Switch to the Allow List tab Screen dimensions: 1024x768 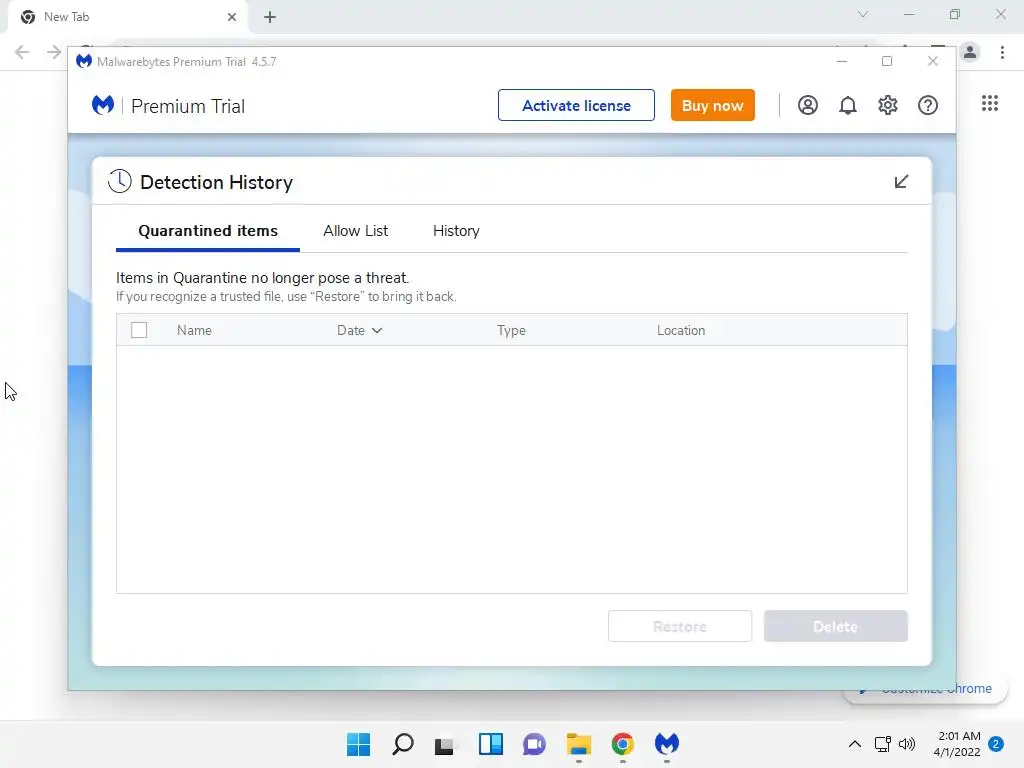coord(355,231)
